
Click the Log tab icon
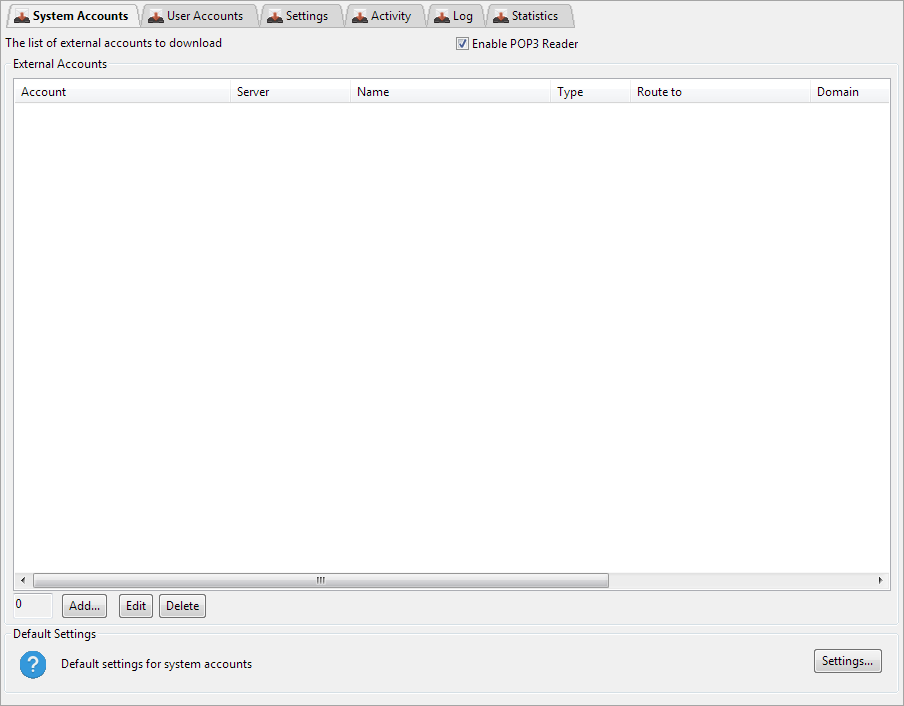click(441, 16)
